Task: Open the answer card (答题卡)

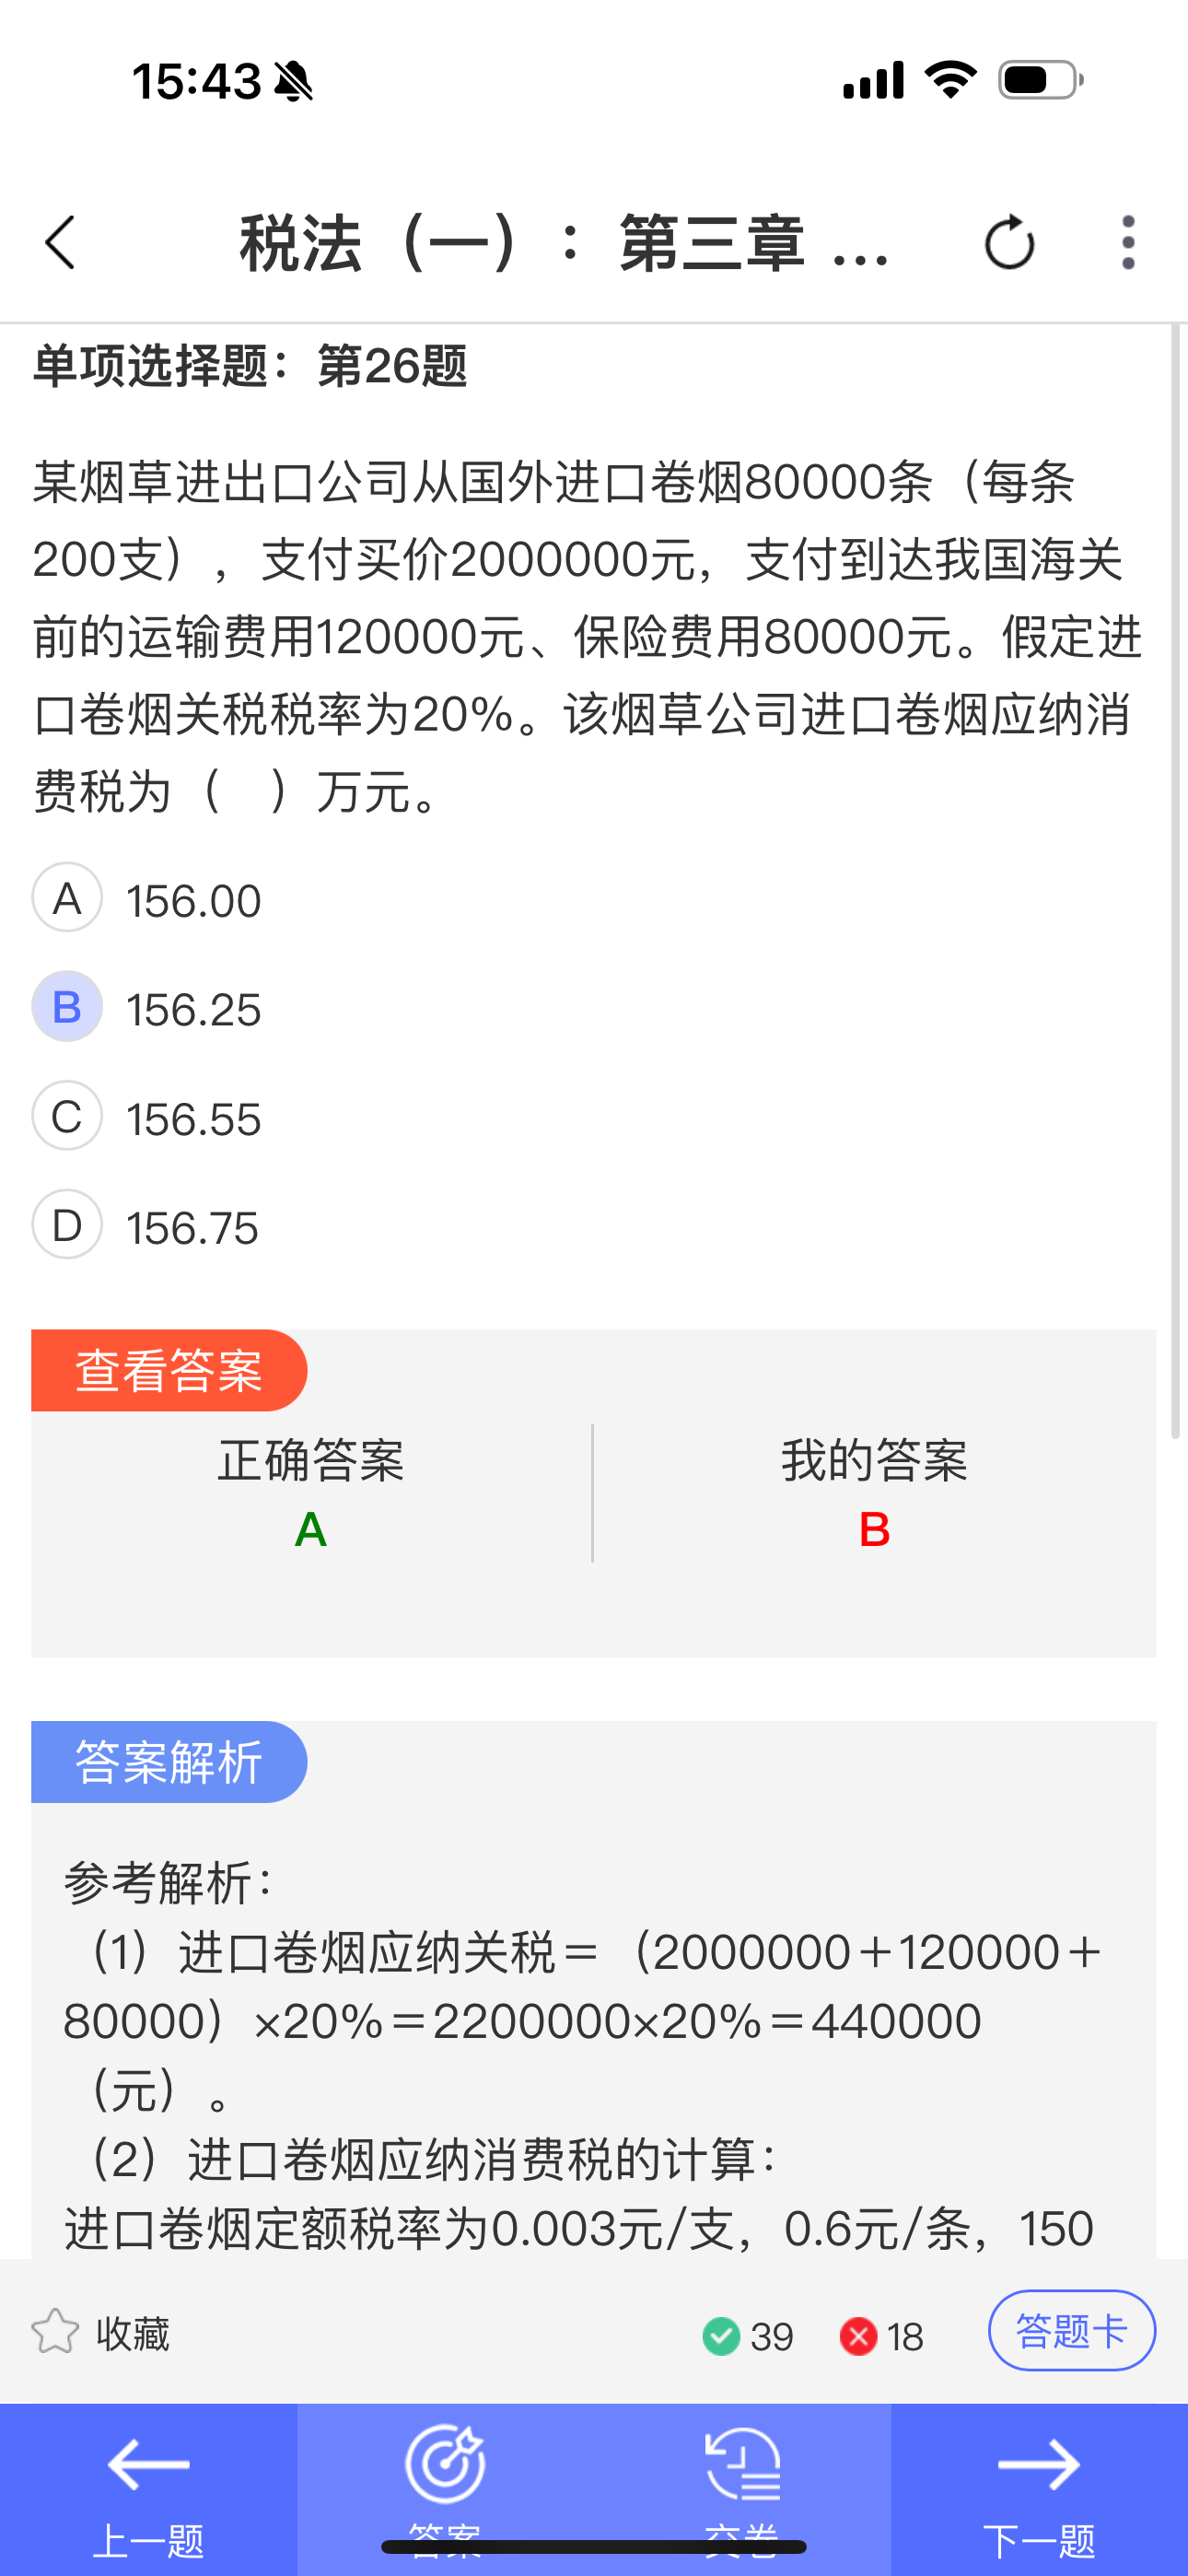Action: point(1071,2330)
